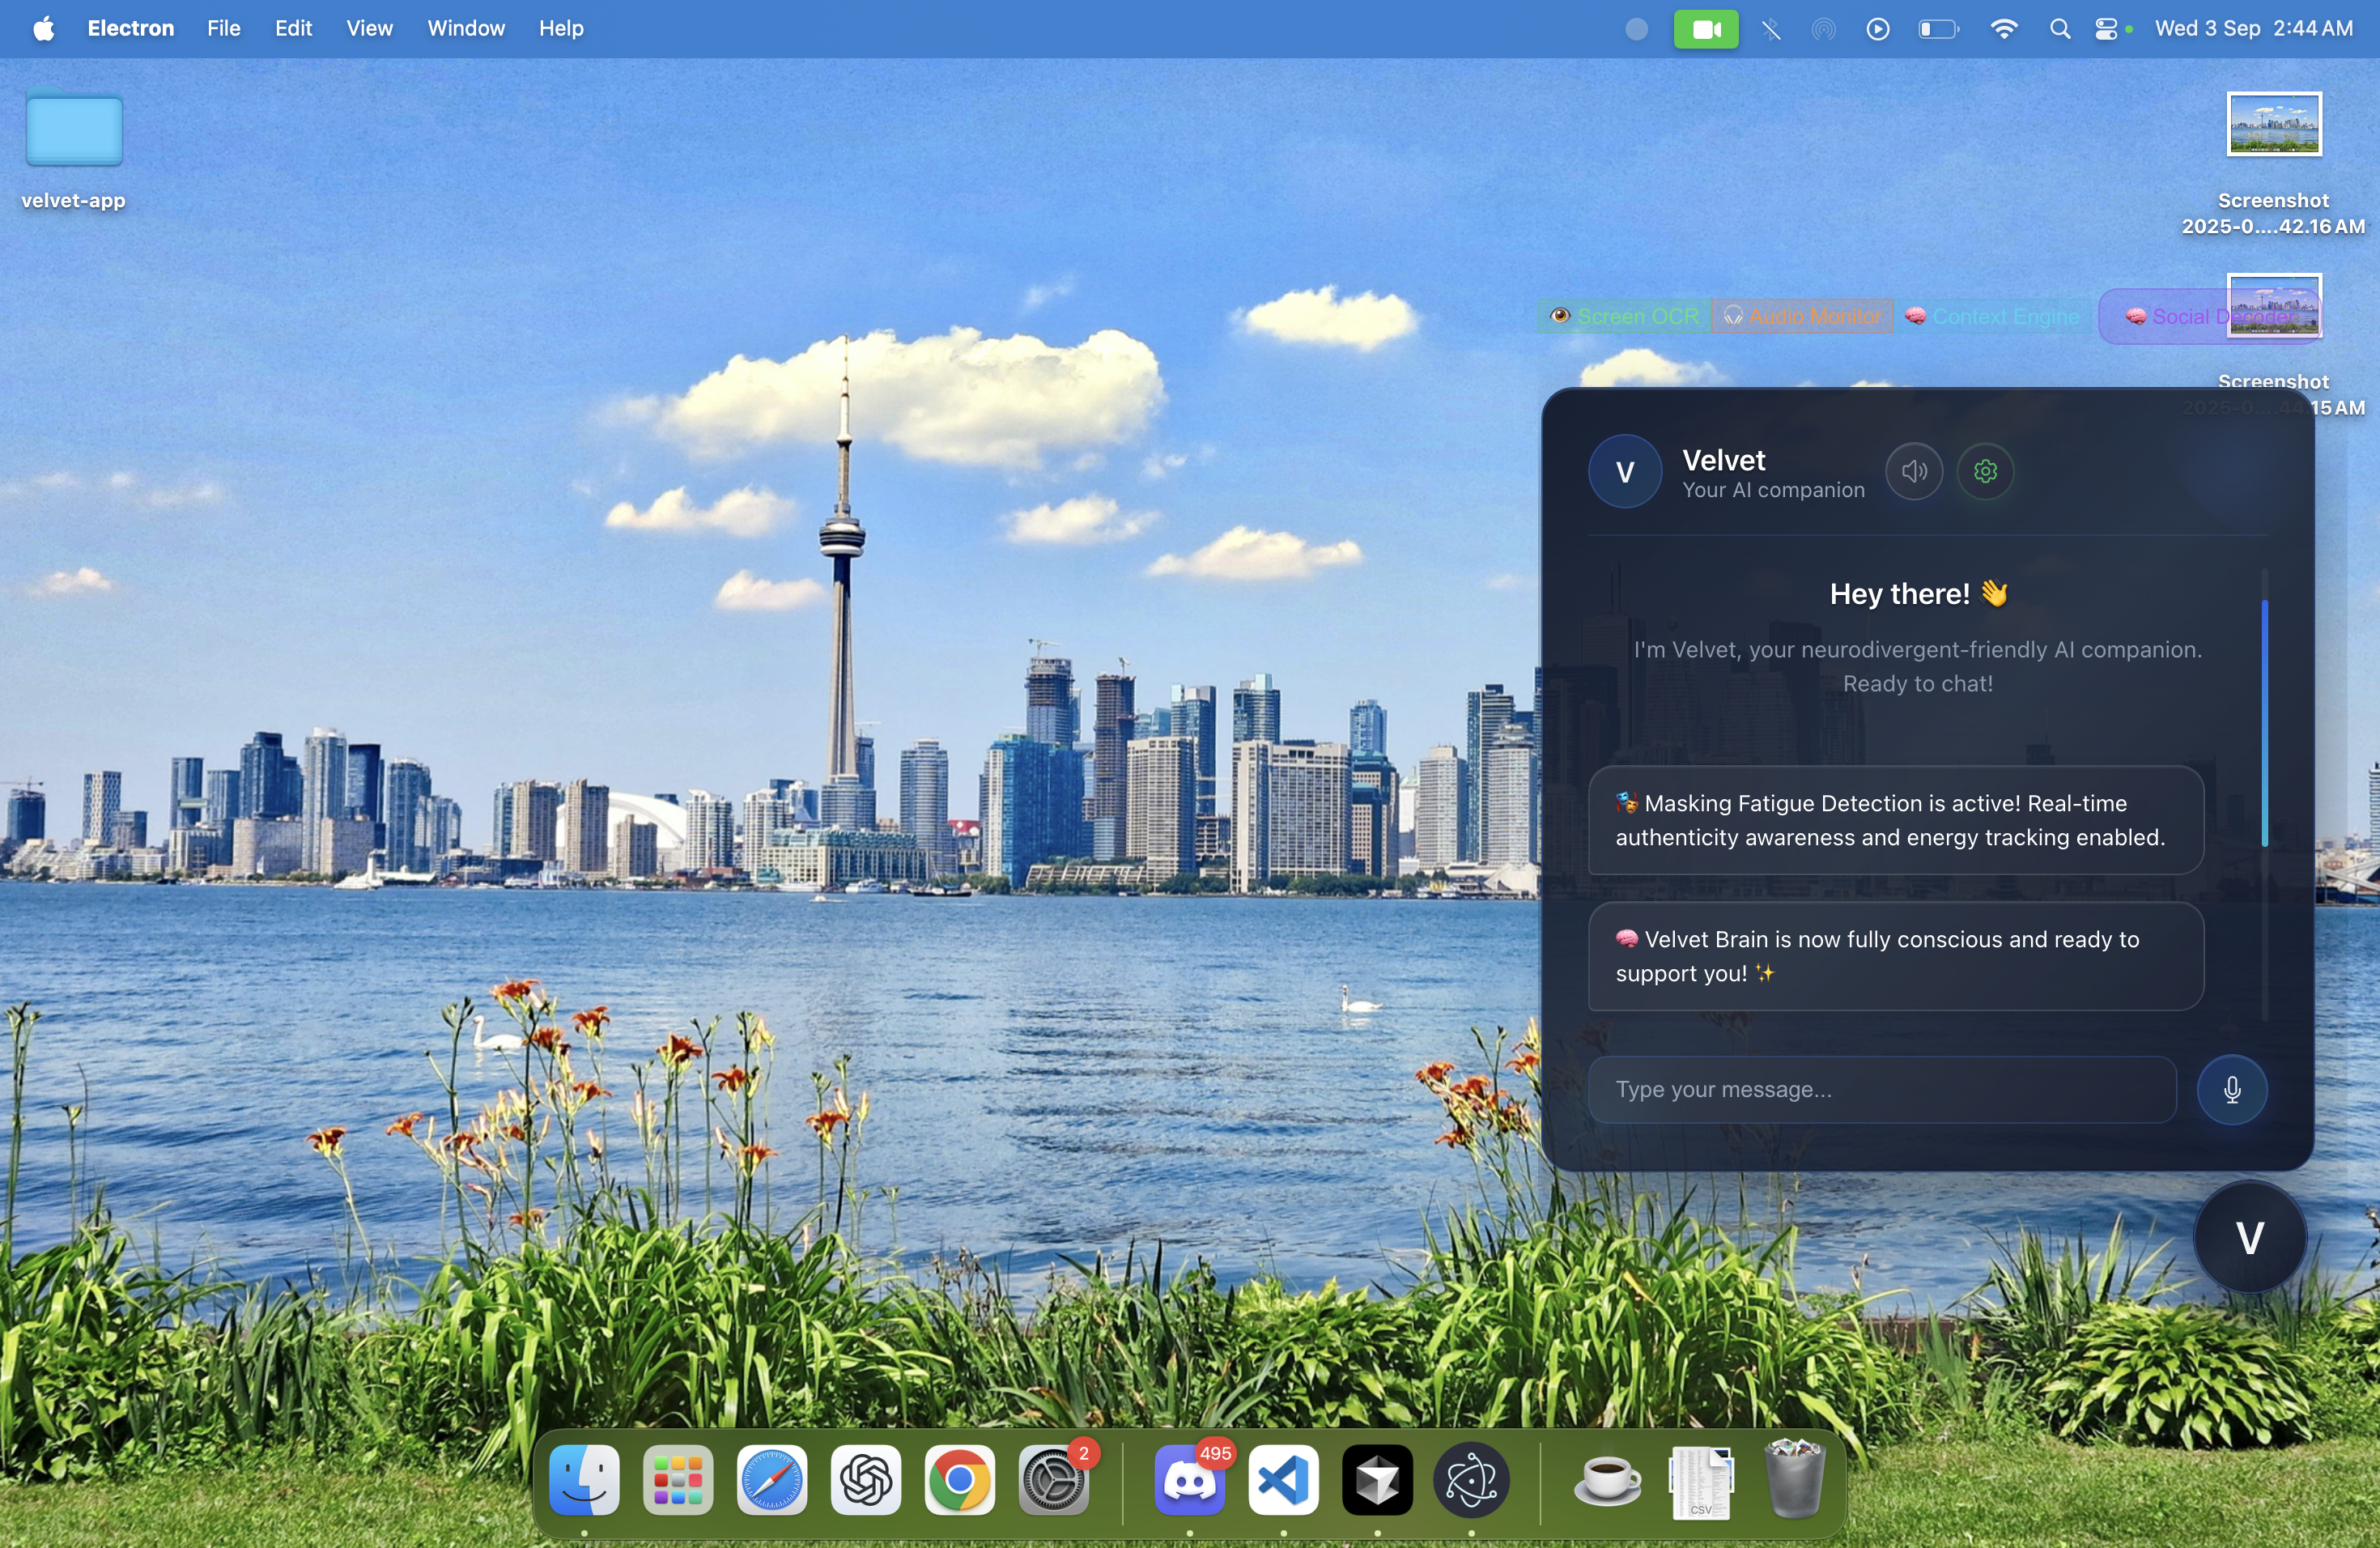Click the floating round V launcher button
Viewport: 2380px width, 1548px height.
tap(2249, 1238)
